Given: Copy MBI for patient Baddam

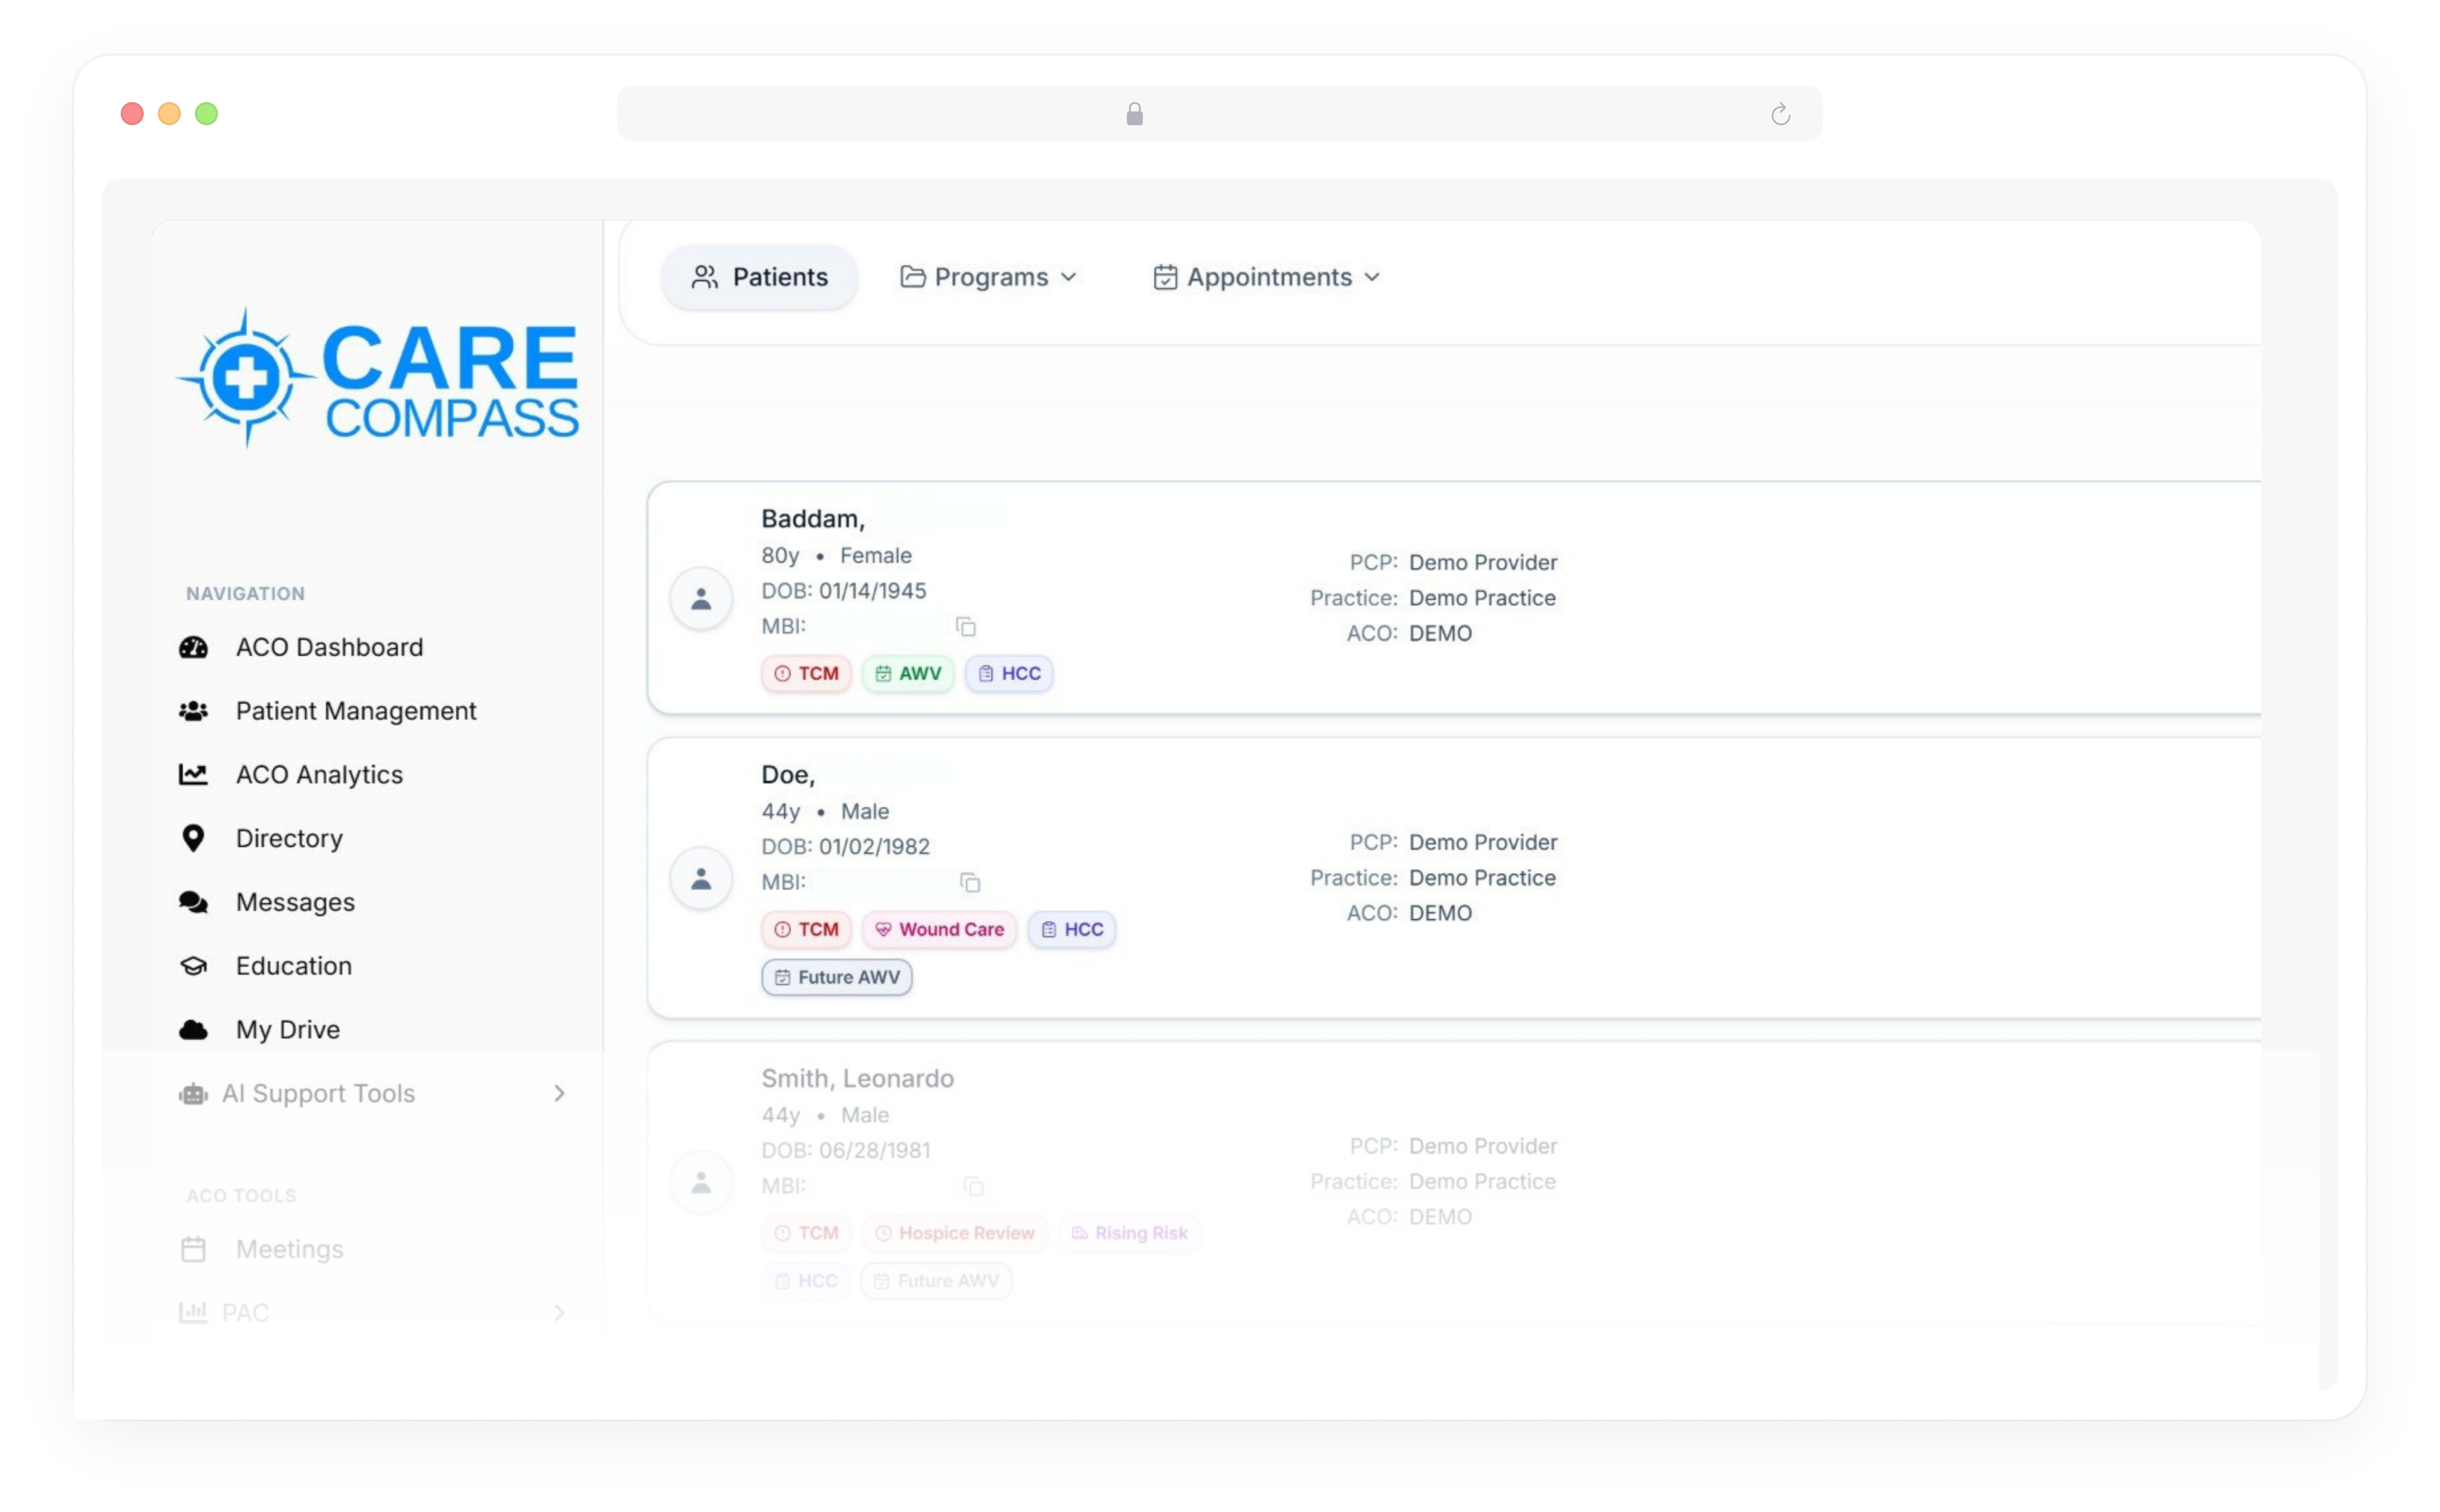Looking at the screenshot, I should 965,627.
